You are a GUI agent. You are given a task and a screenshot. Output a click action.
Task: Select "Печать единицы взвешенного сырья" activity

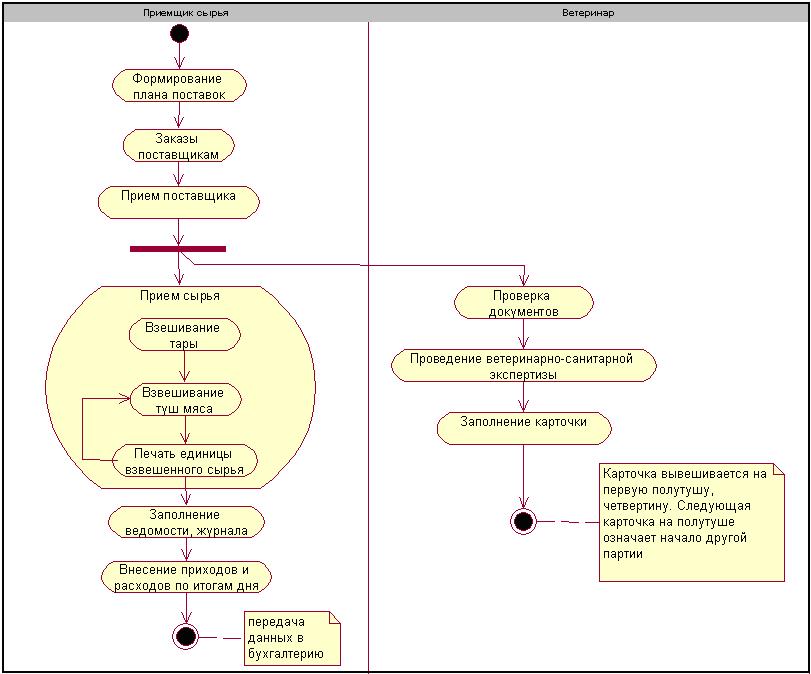[185, 461]
